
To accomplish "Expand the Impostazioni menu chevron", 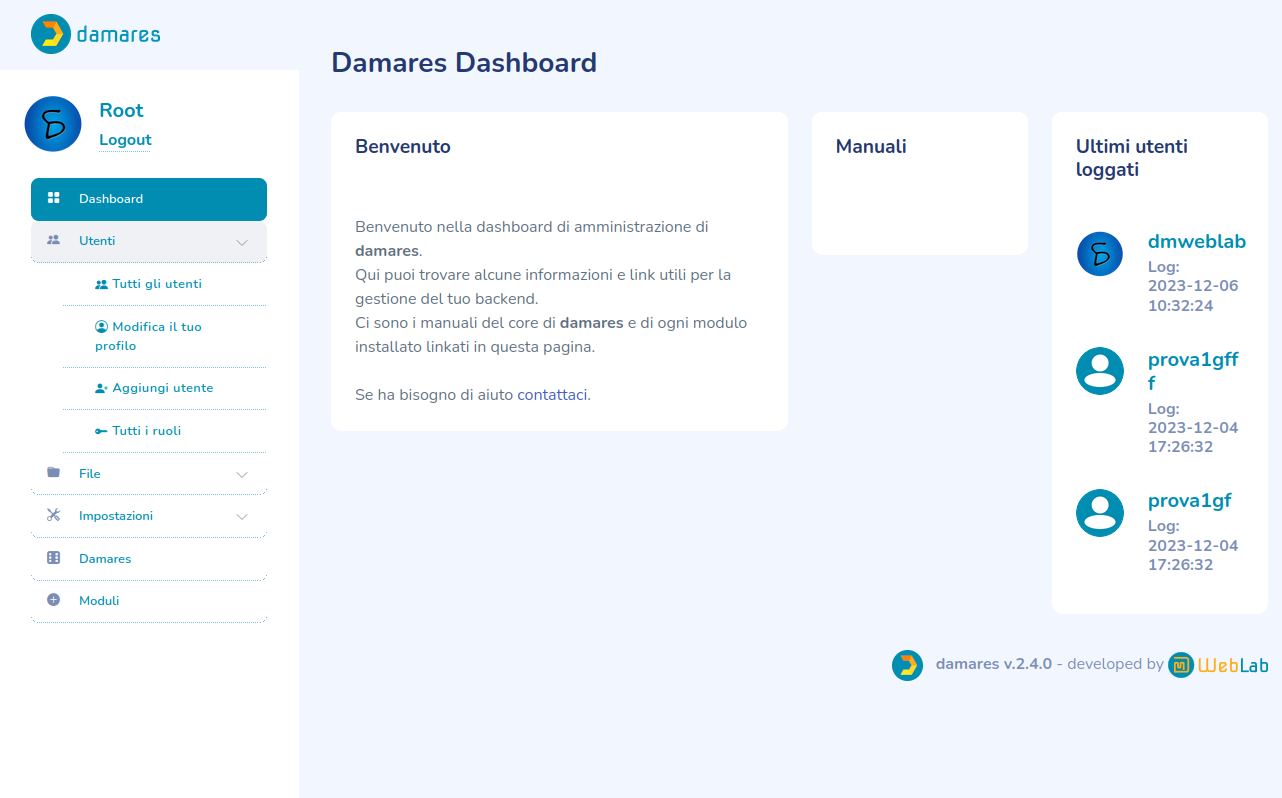I will (242, 517).
